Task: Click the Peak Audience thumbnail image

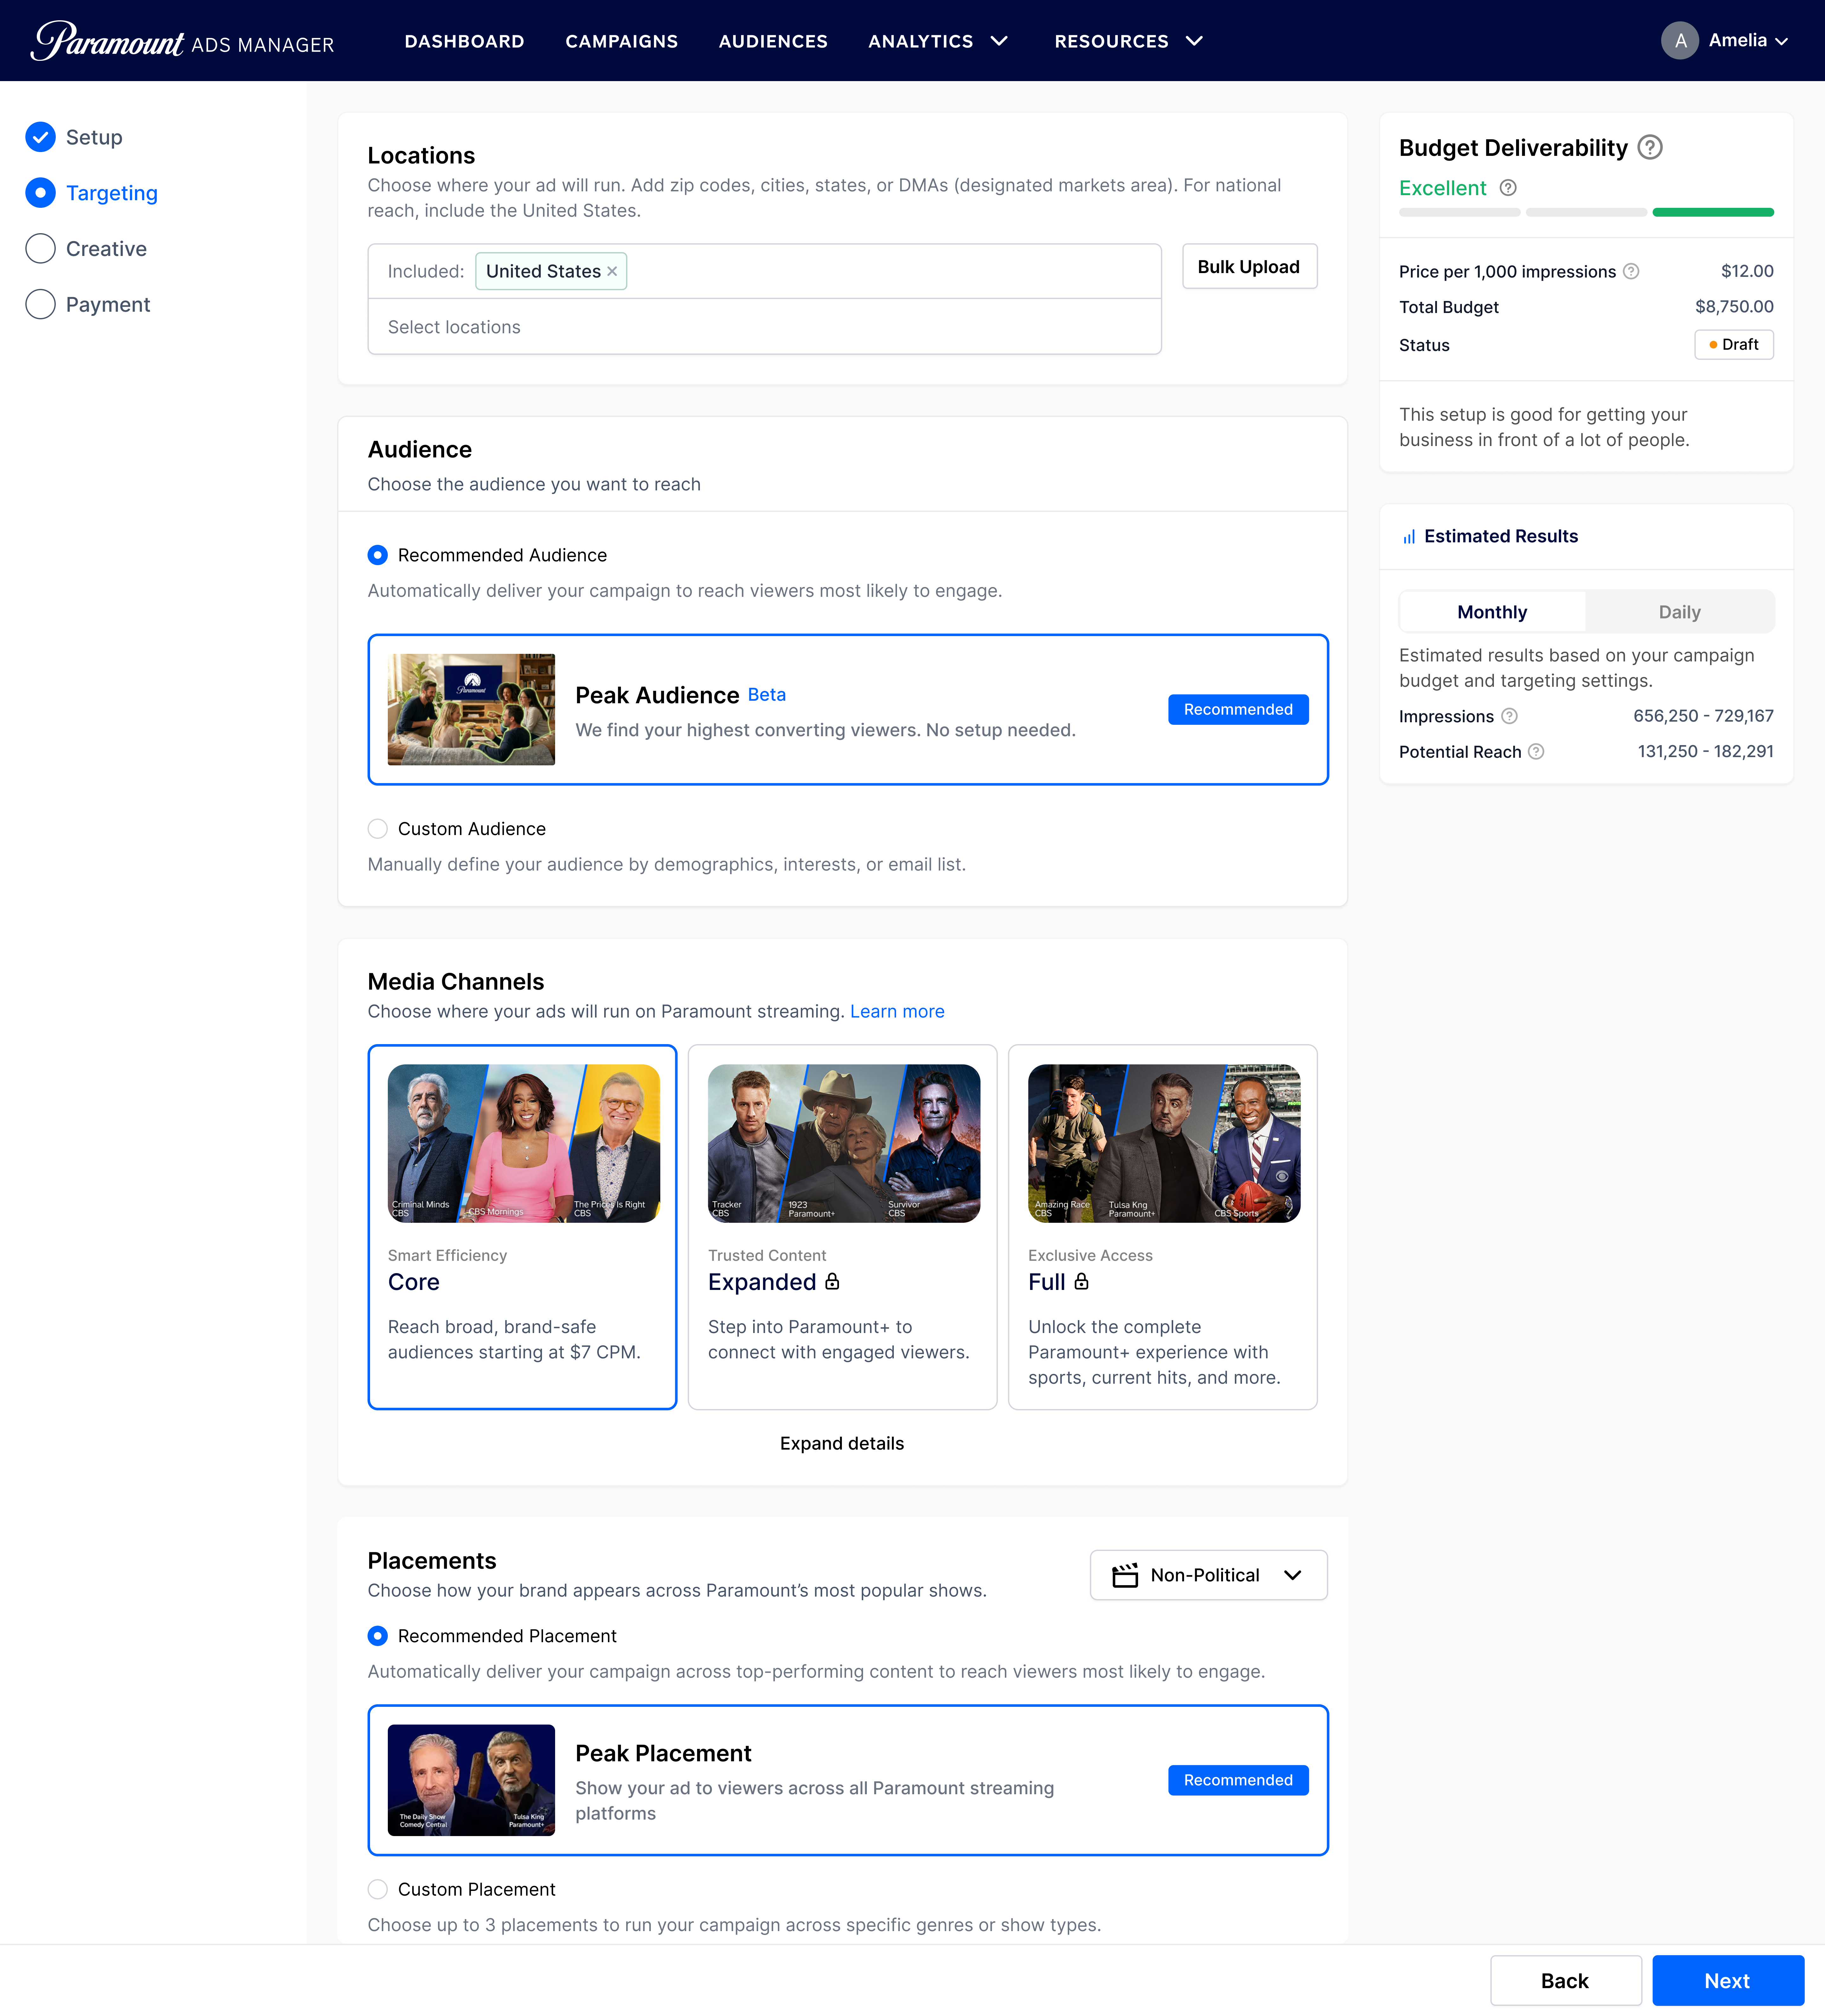Action: [x=471, y=710]
